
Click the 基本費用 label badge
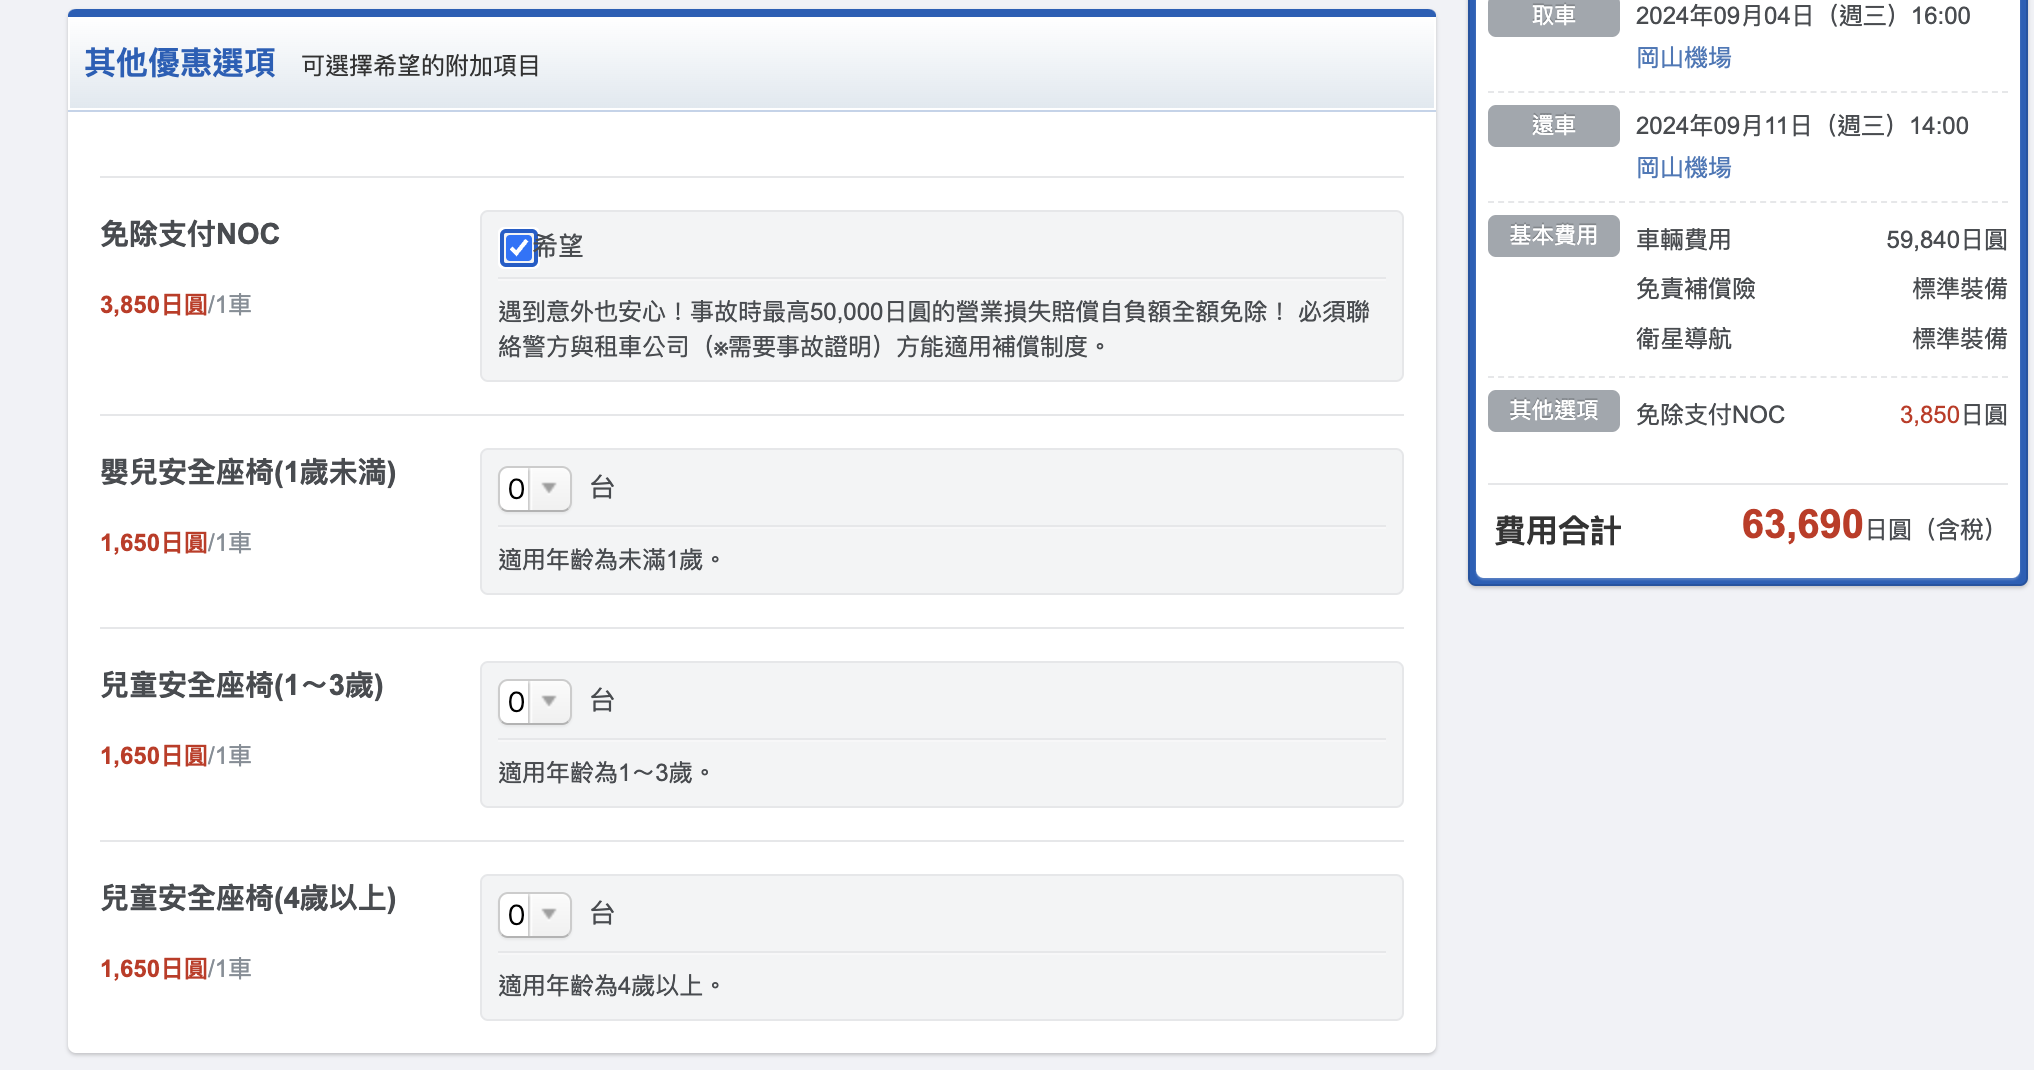(1553, 236)
